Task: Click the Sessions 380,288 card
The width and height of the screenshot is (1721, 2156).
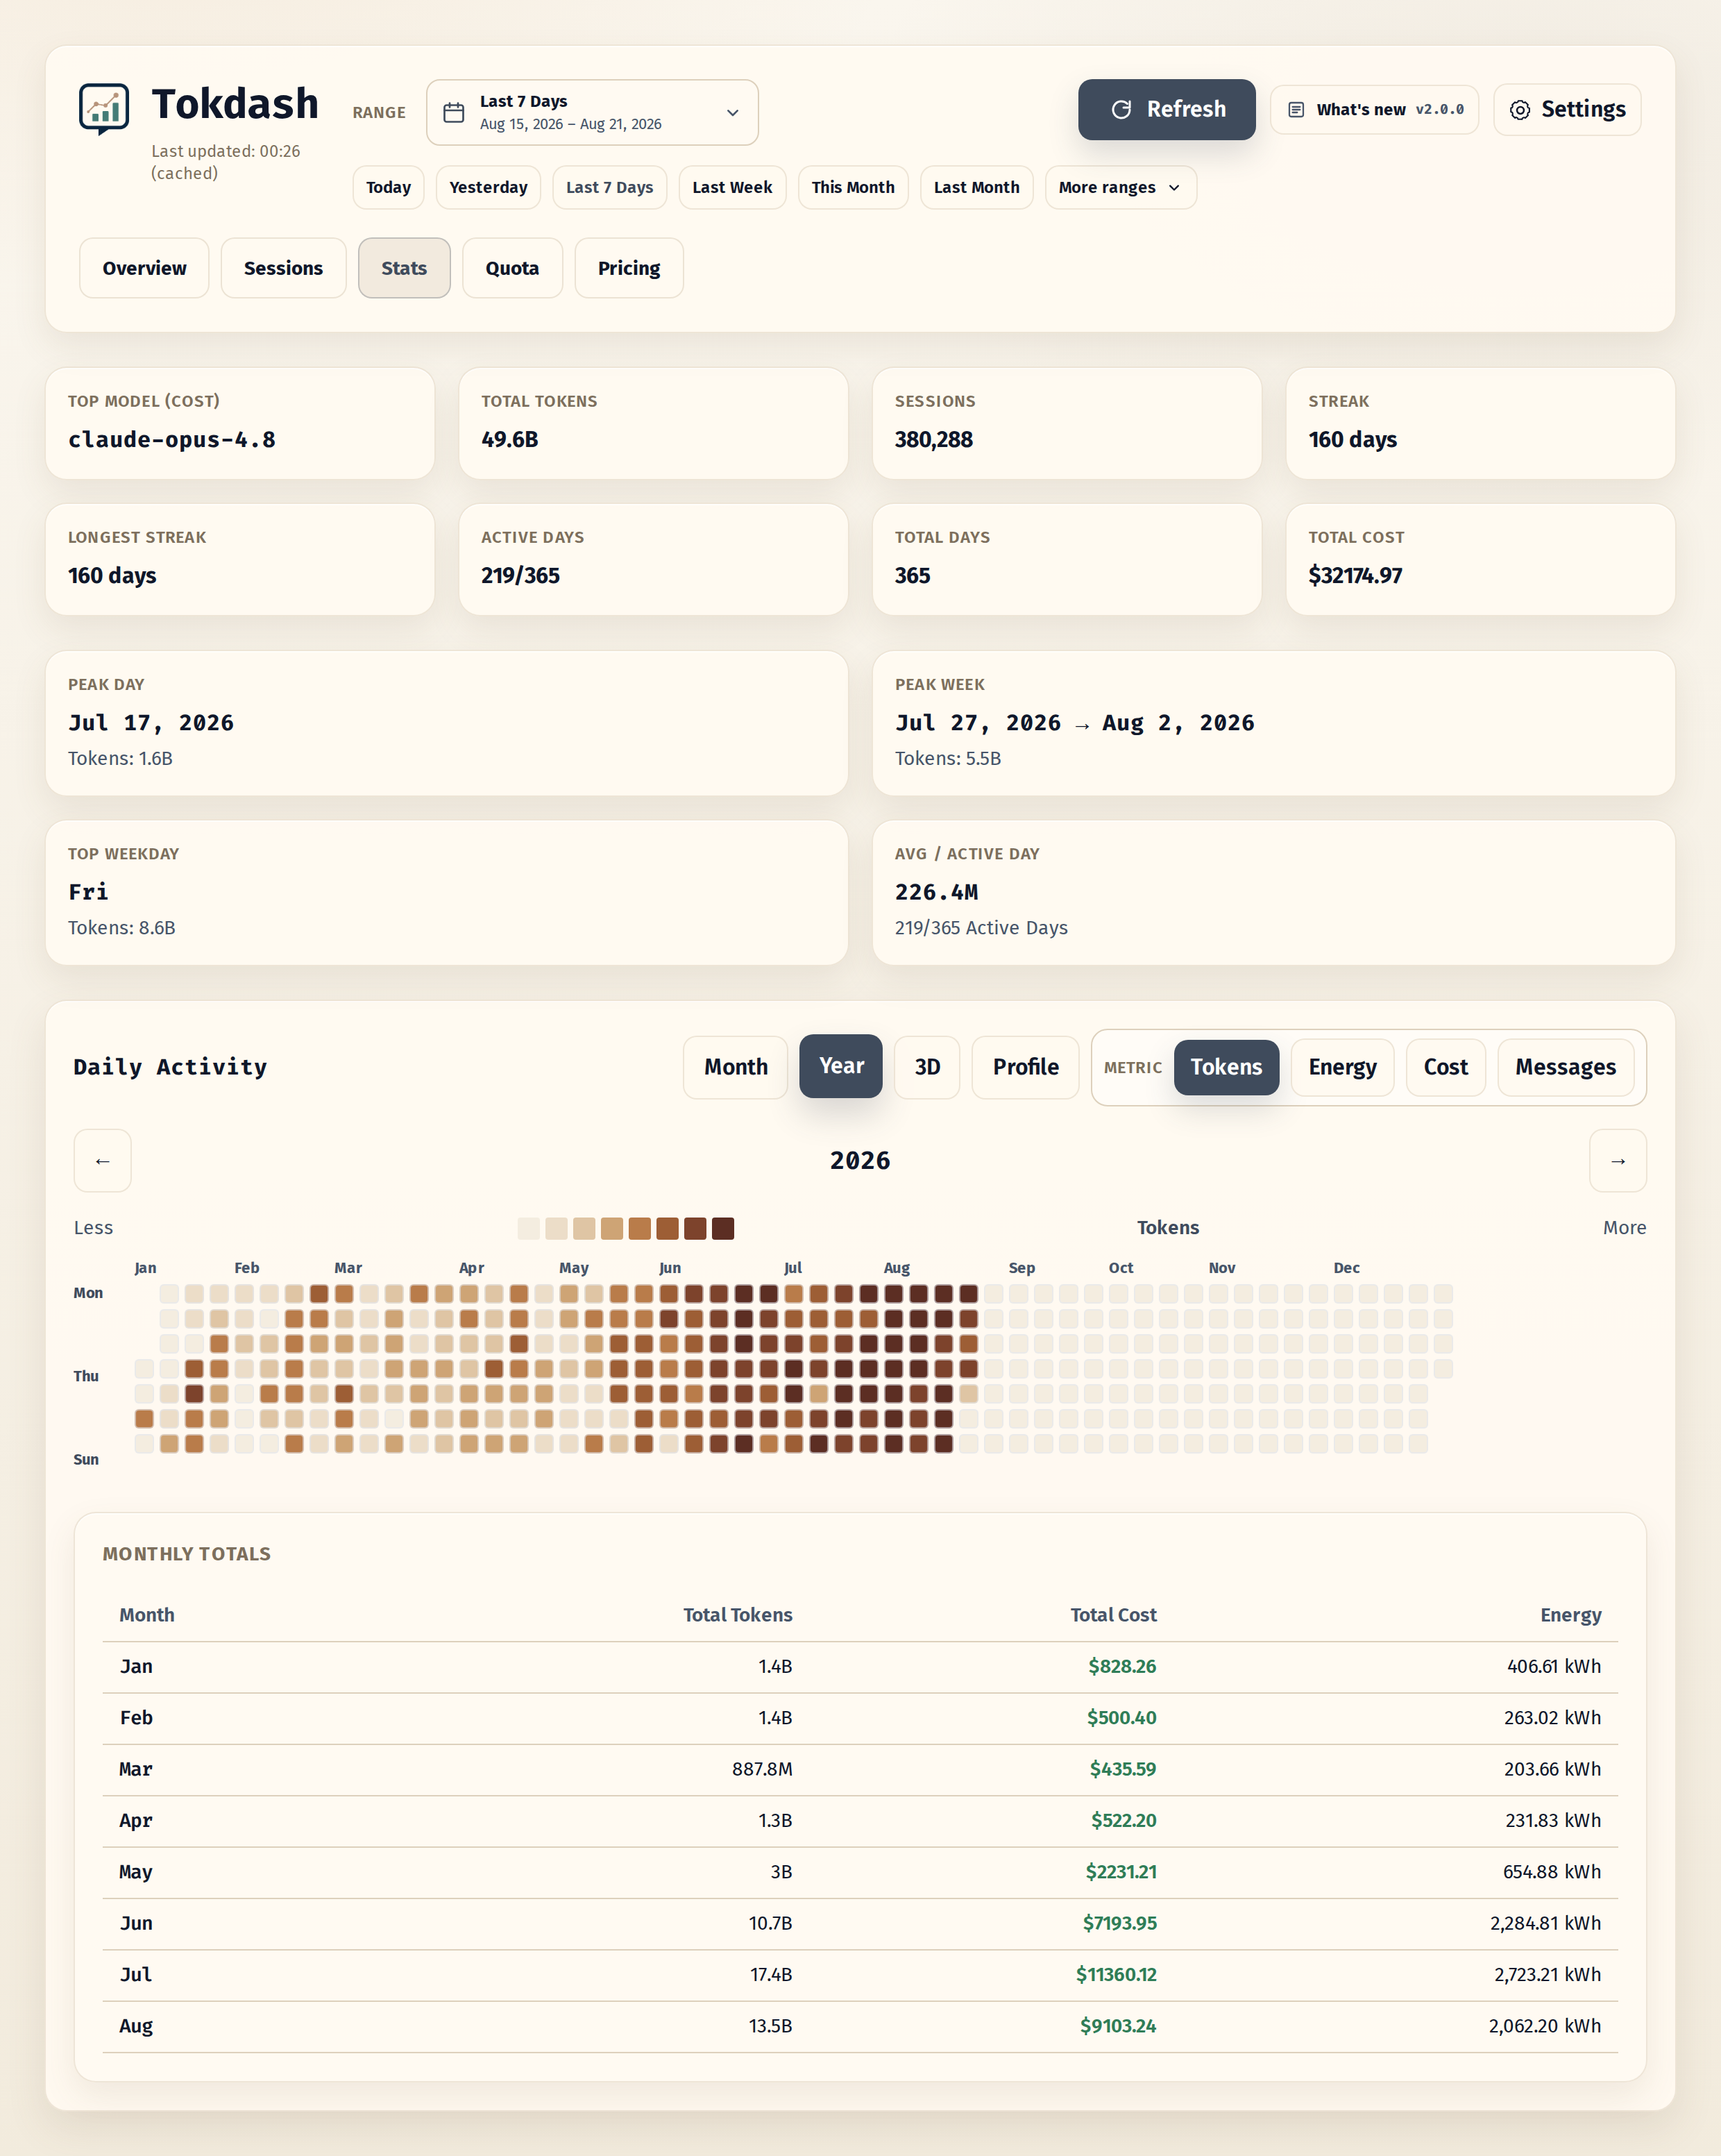Action: coord(1067,423)
